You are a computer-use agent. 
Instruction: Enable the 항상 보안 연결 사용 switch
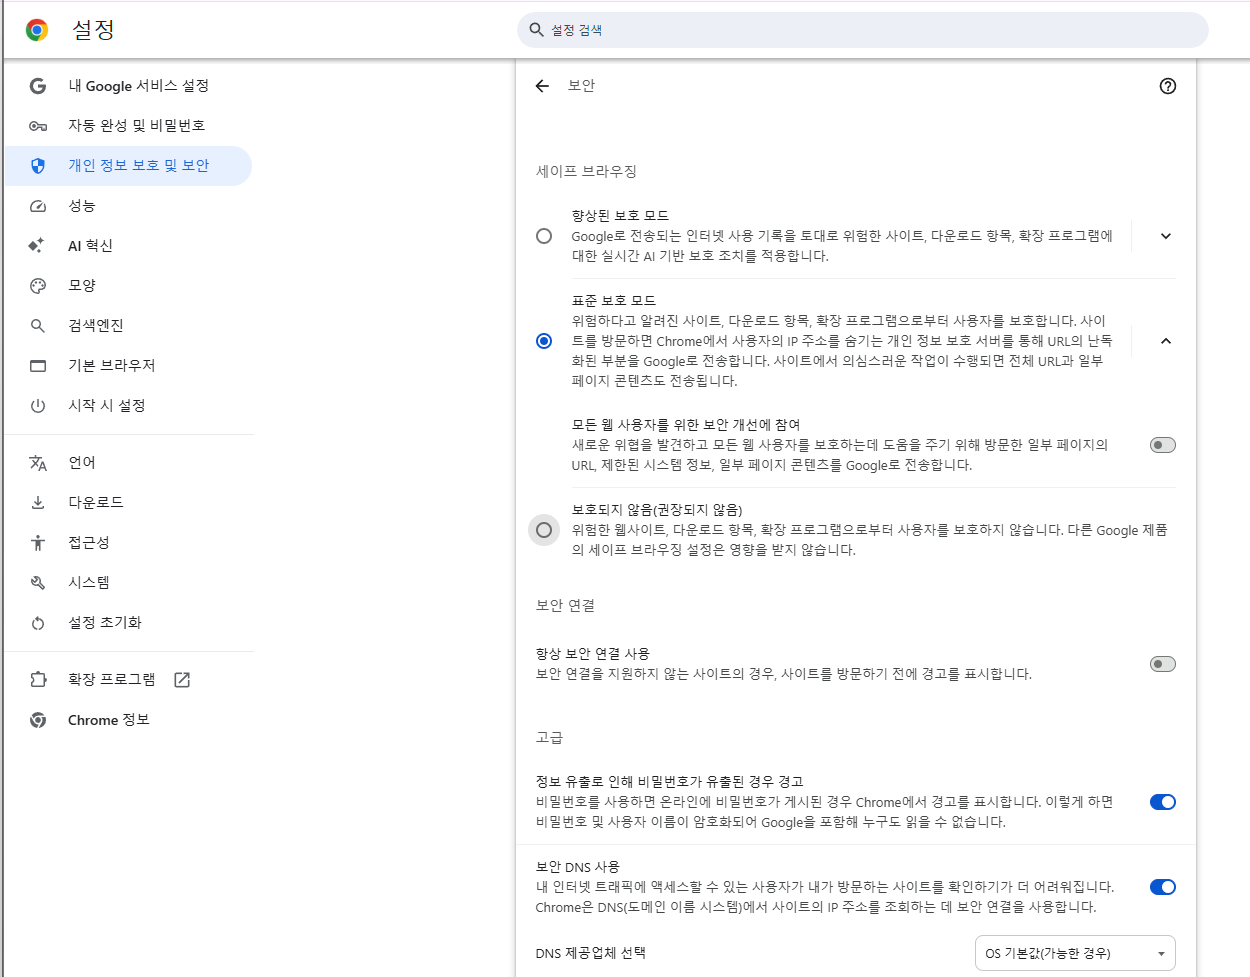pyautogui.click(x=1163, y=664)
